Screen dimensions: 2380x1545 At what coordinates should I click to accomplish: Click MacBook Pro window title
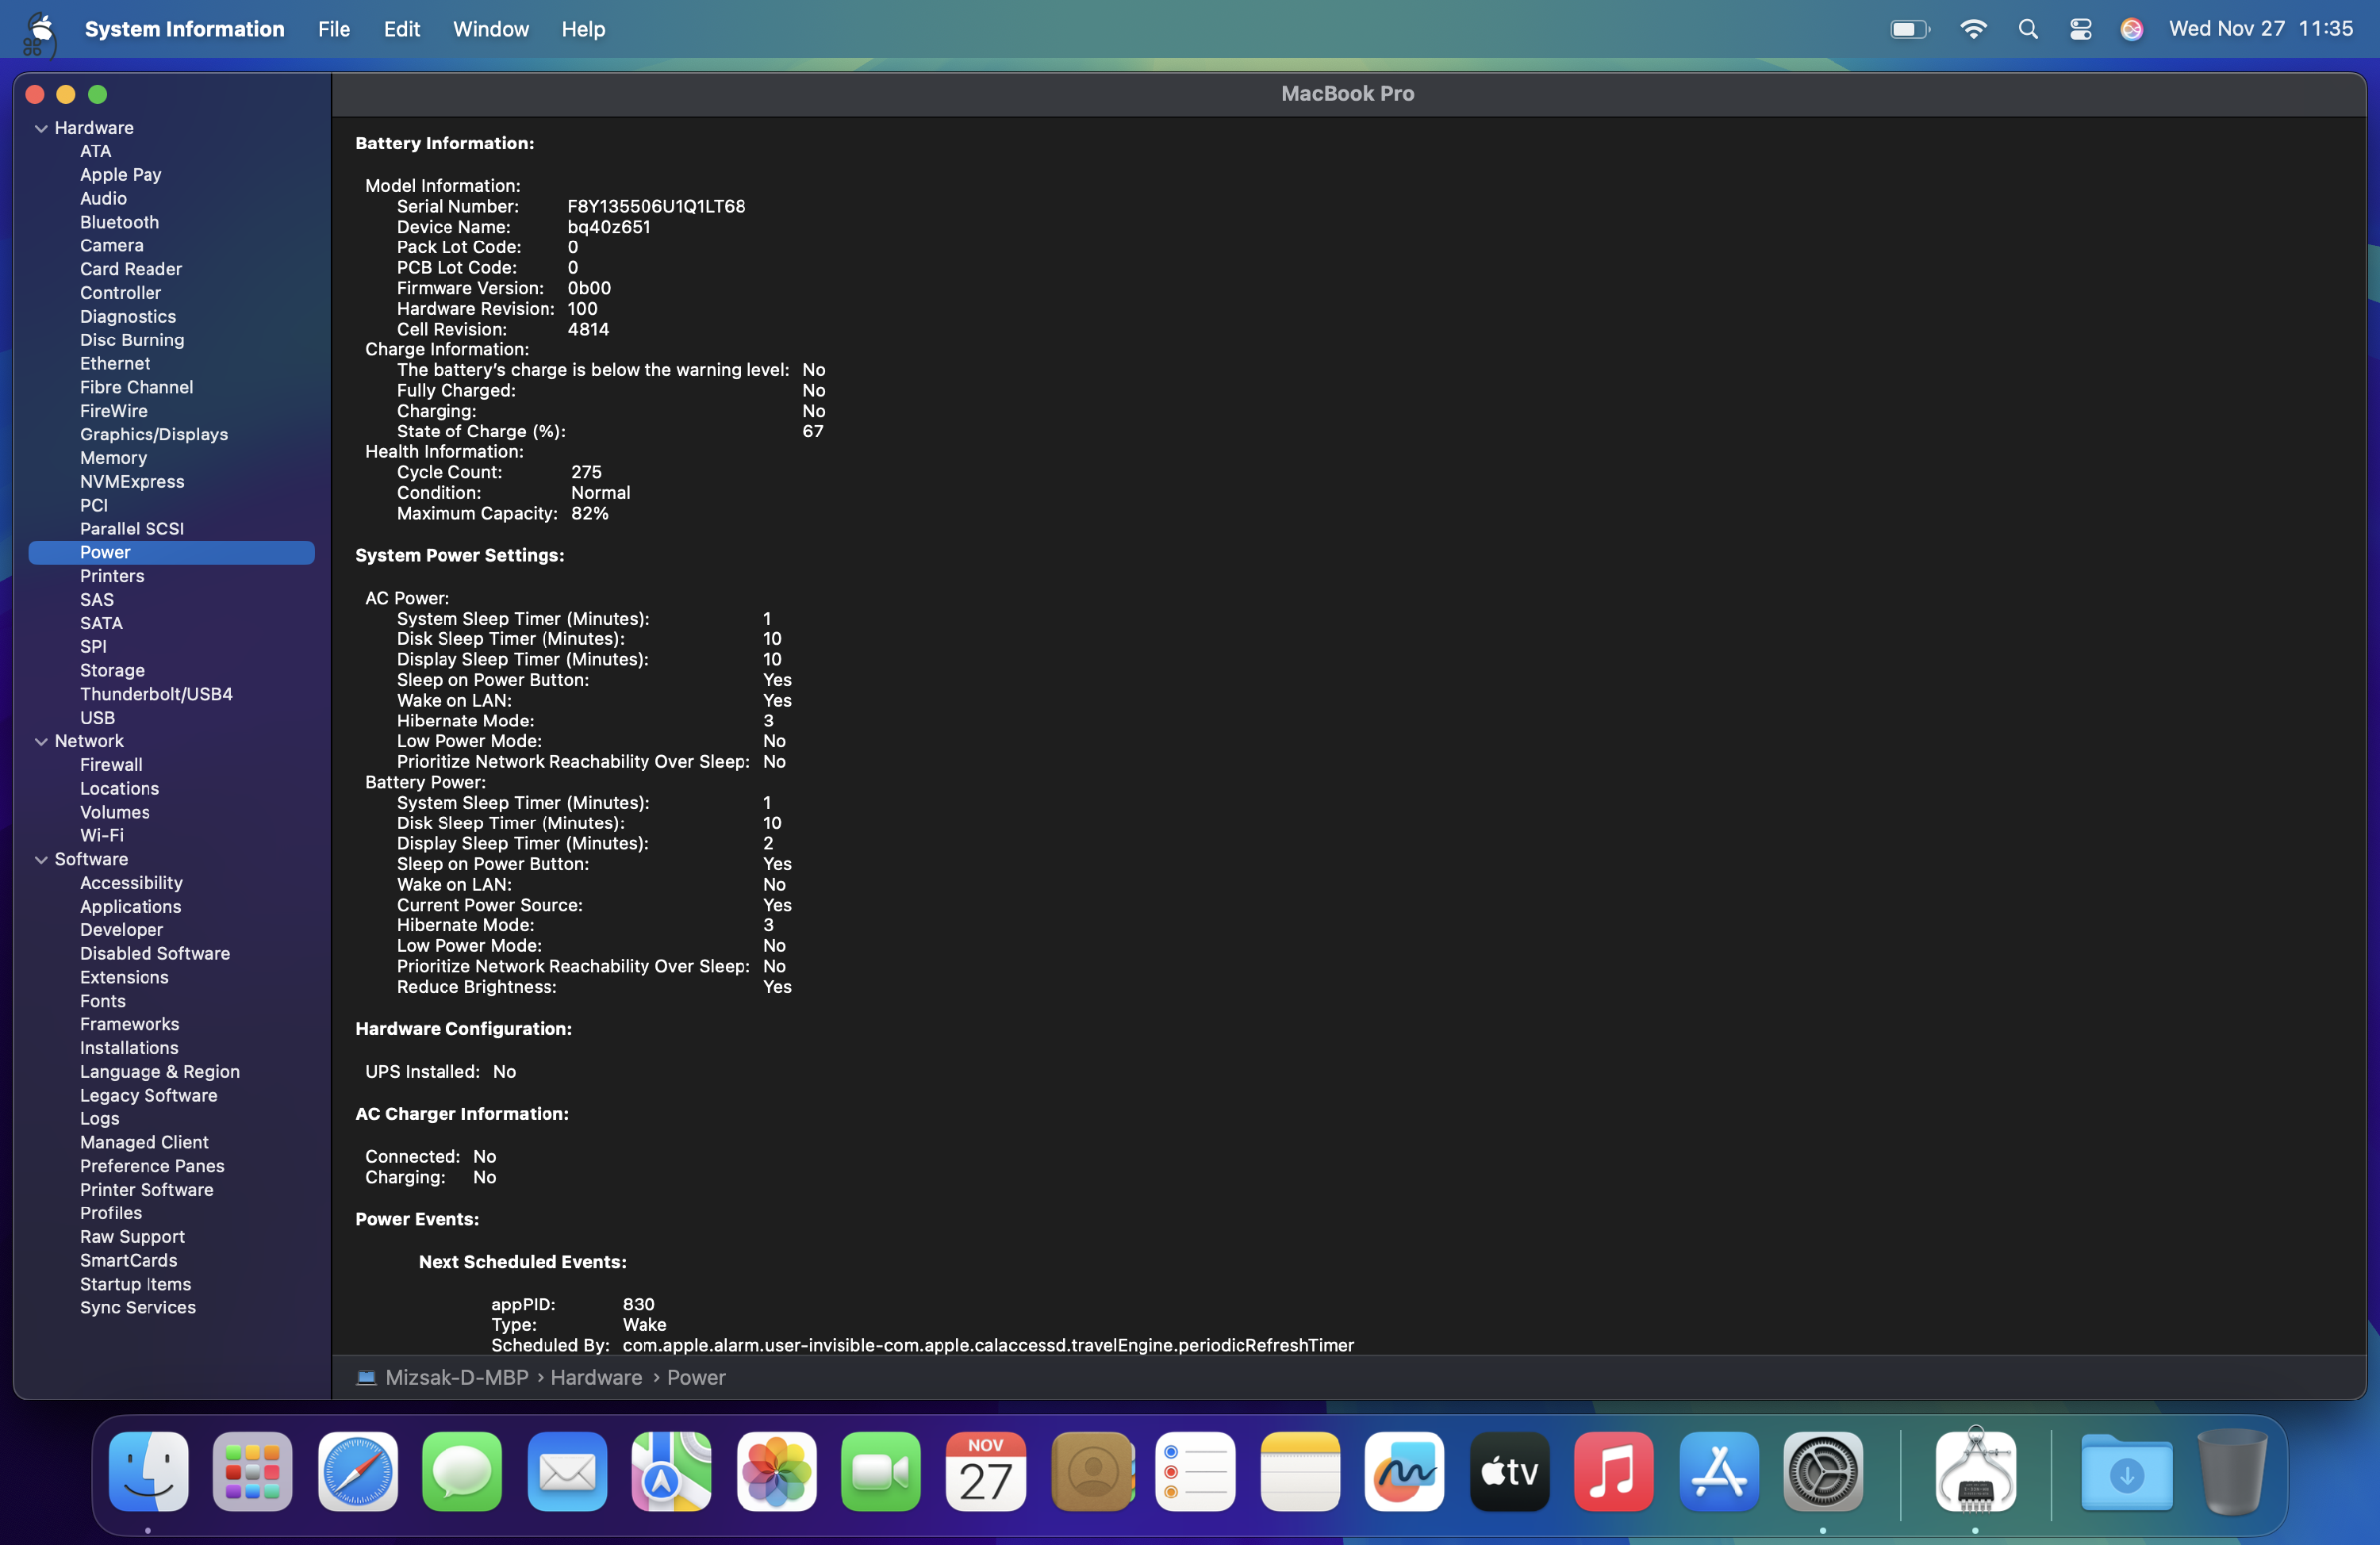tap(1347, 93)
